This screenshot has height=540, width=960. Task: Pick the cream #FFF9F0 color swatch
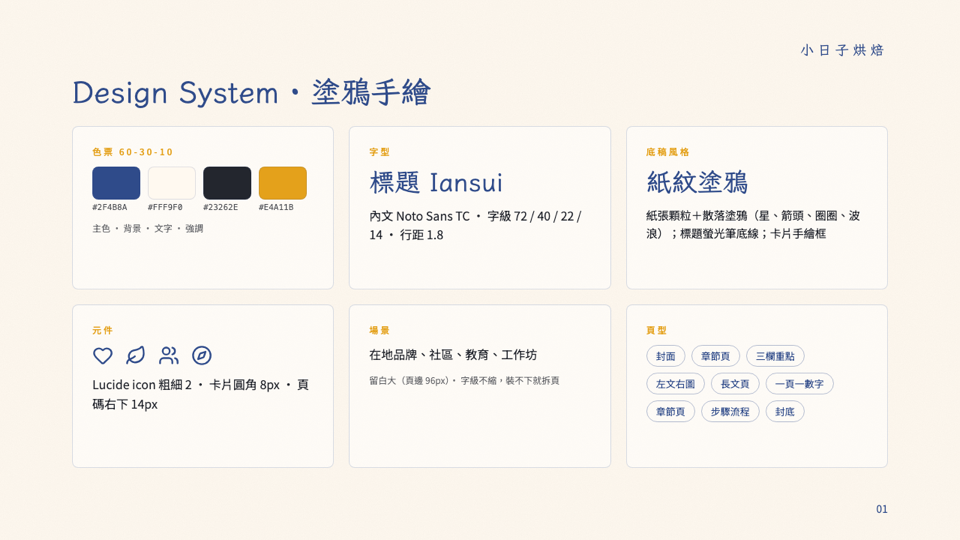[171, 183]
